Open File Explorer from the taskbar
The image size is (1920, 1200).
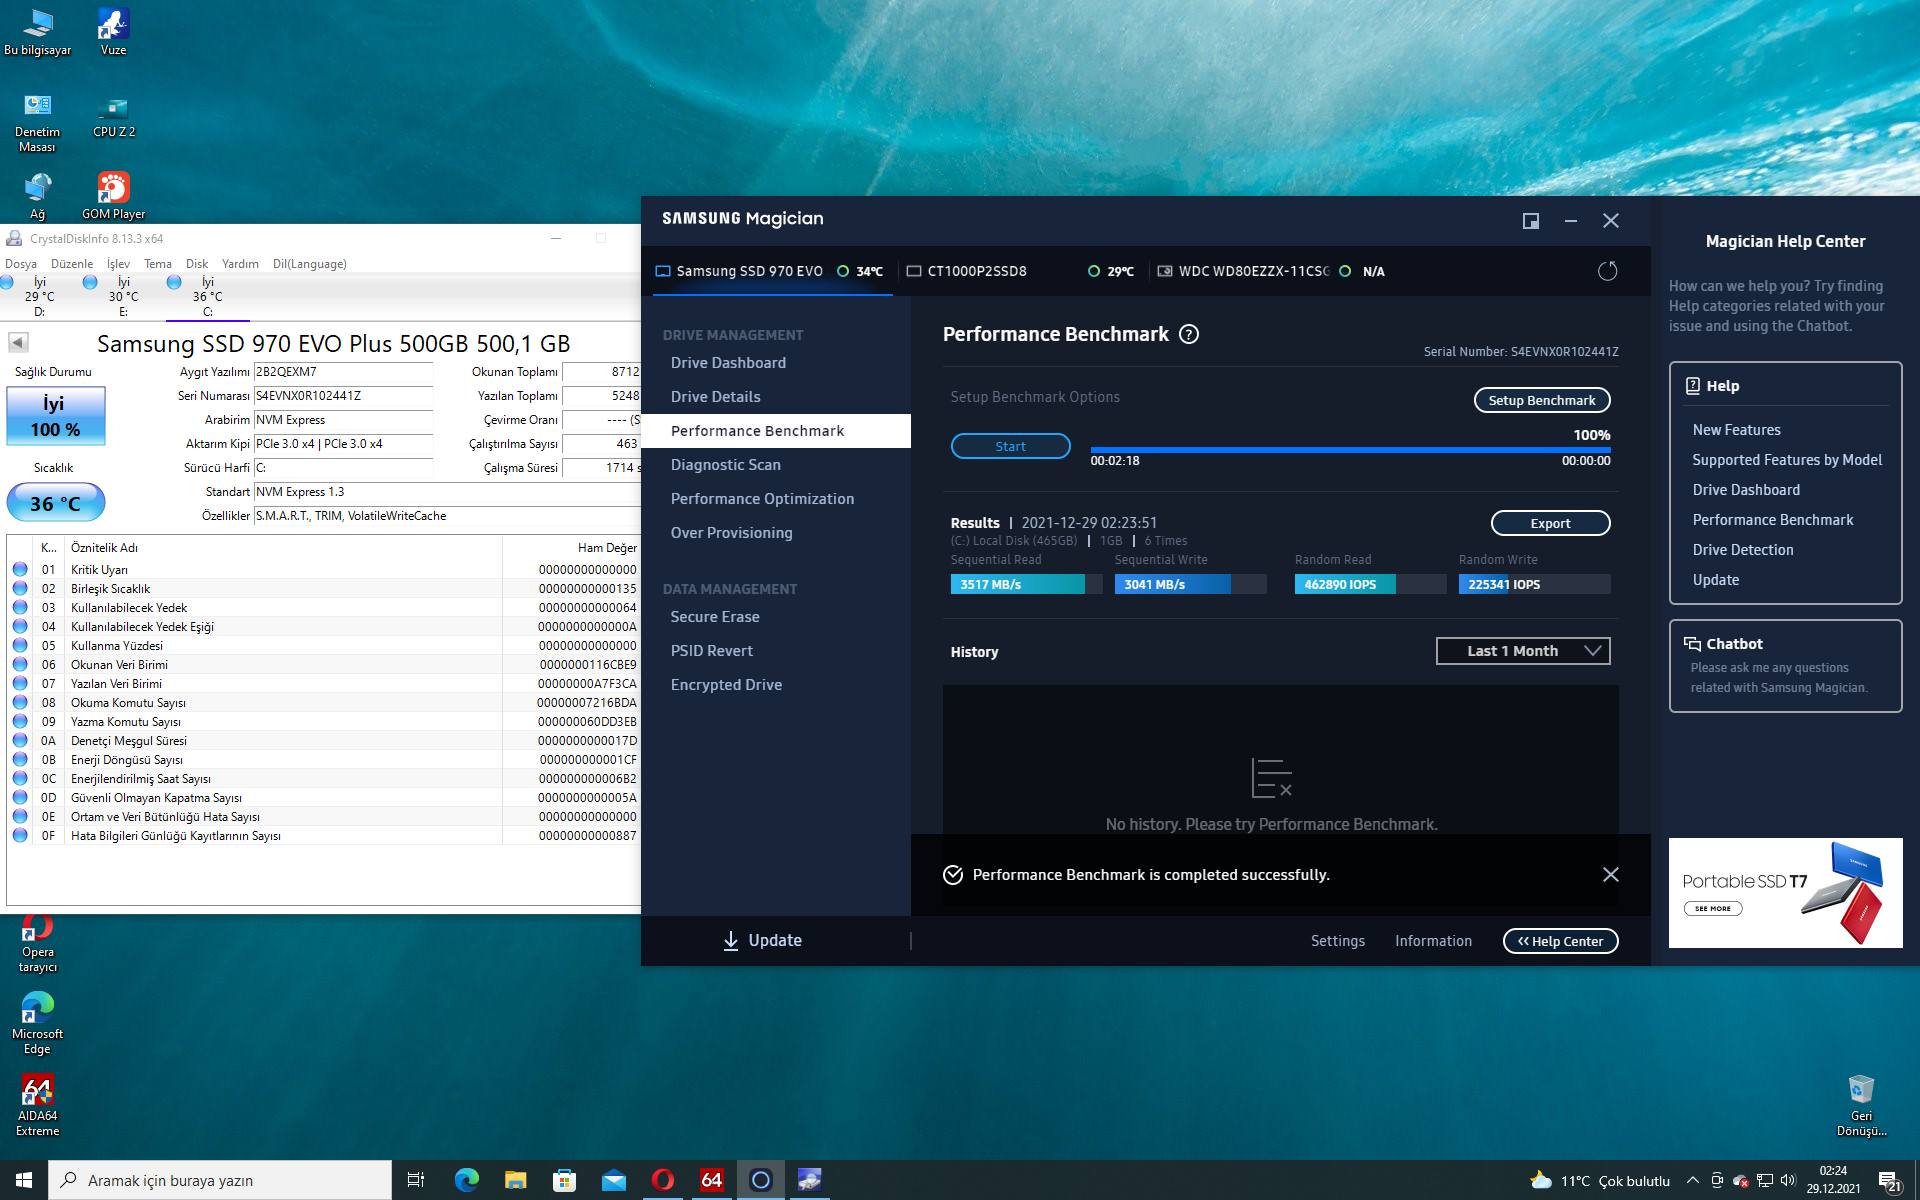(515, 1180)
